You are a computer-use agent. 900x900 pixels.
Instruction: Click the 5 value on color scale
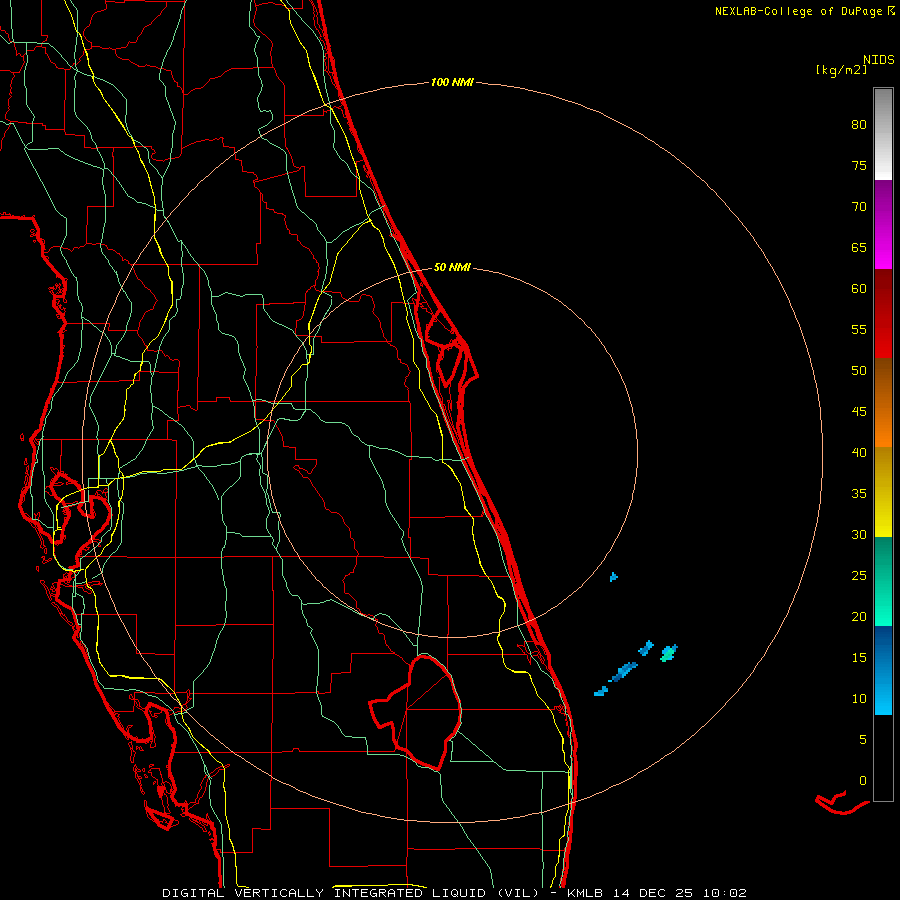pos(863,740)
